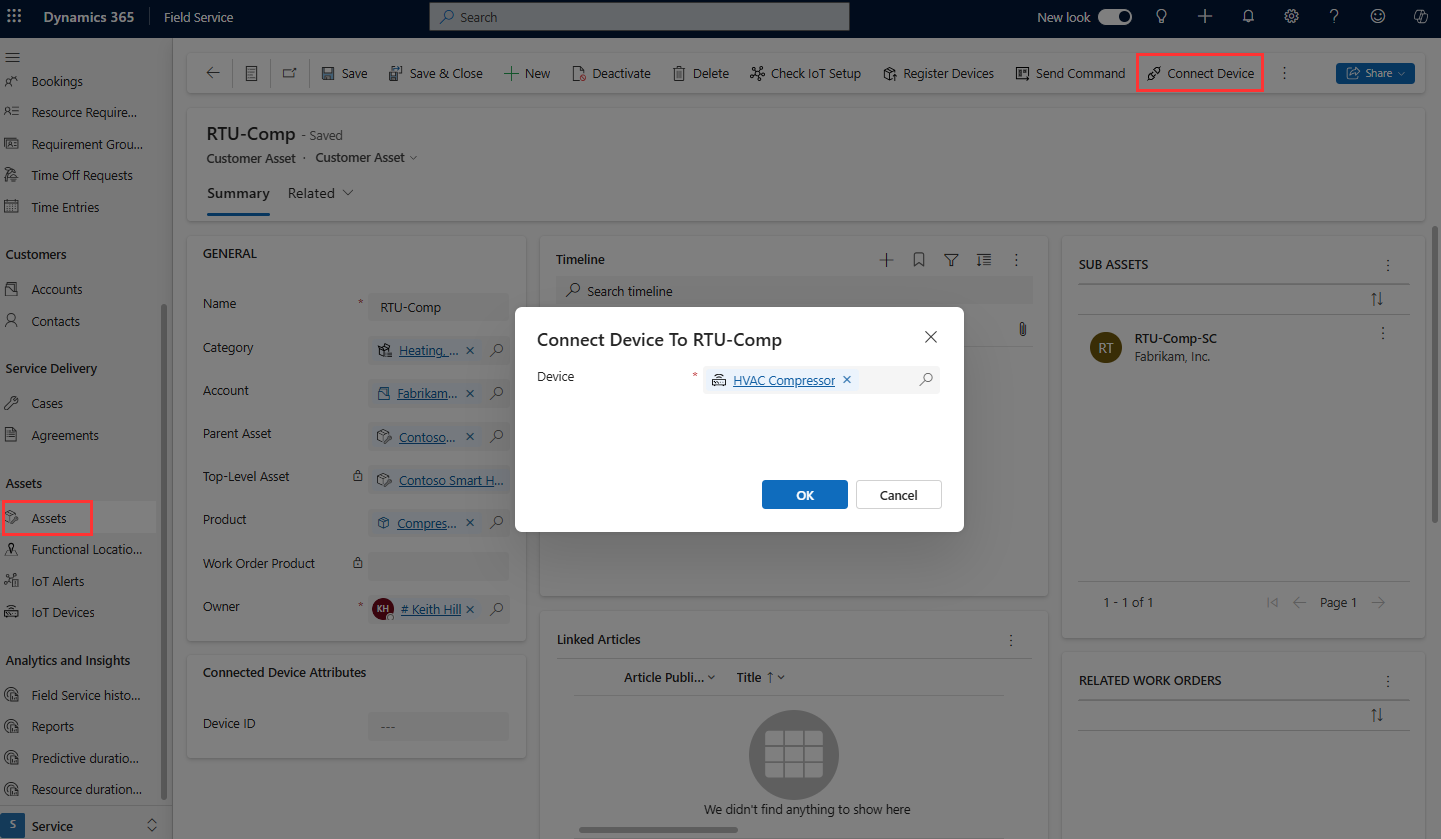Sort the Sub Assets list
Image resolution: width=1441 pixels, height=839 pixels.
(x=1377, y=299)
